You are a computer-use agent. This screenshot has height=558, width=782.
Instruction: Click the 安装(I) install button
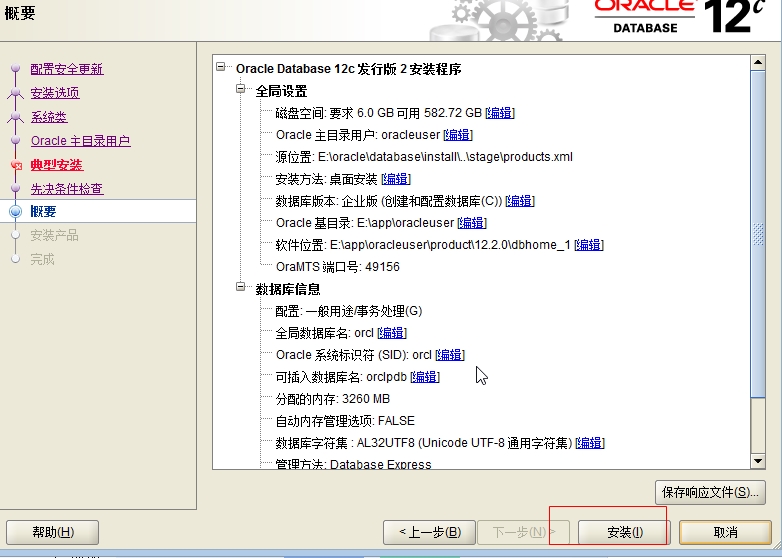pos(624,532)
